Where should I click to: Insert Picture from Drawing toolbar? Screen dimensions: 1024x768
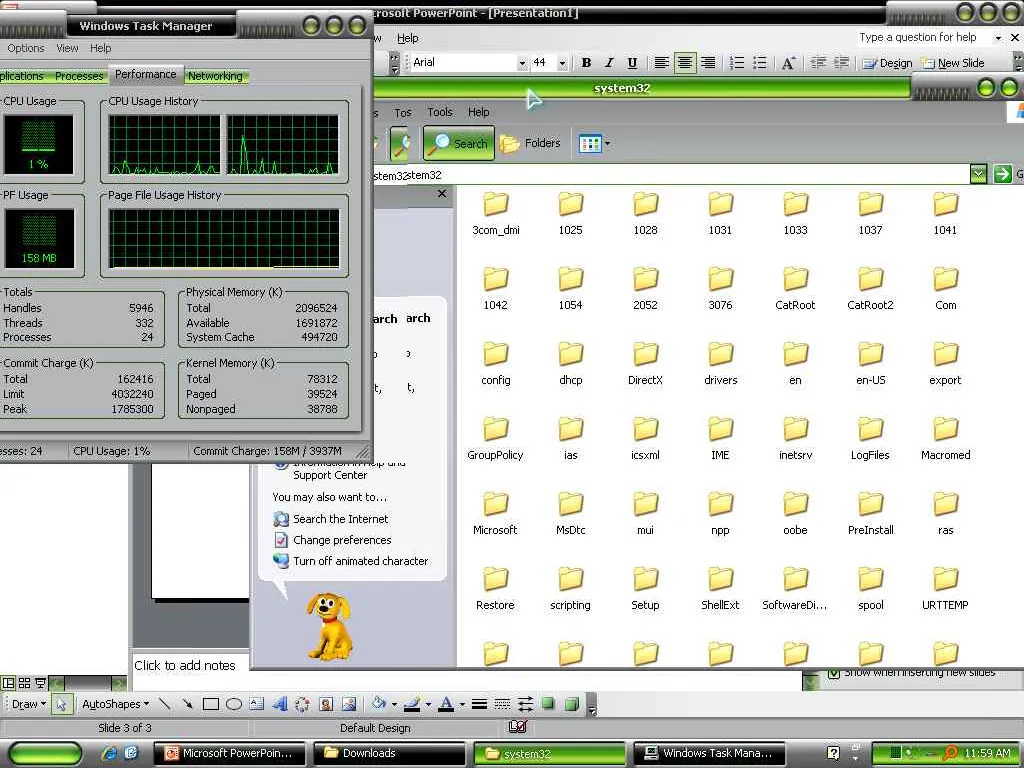pyautogui.click(x=349, y=704)
